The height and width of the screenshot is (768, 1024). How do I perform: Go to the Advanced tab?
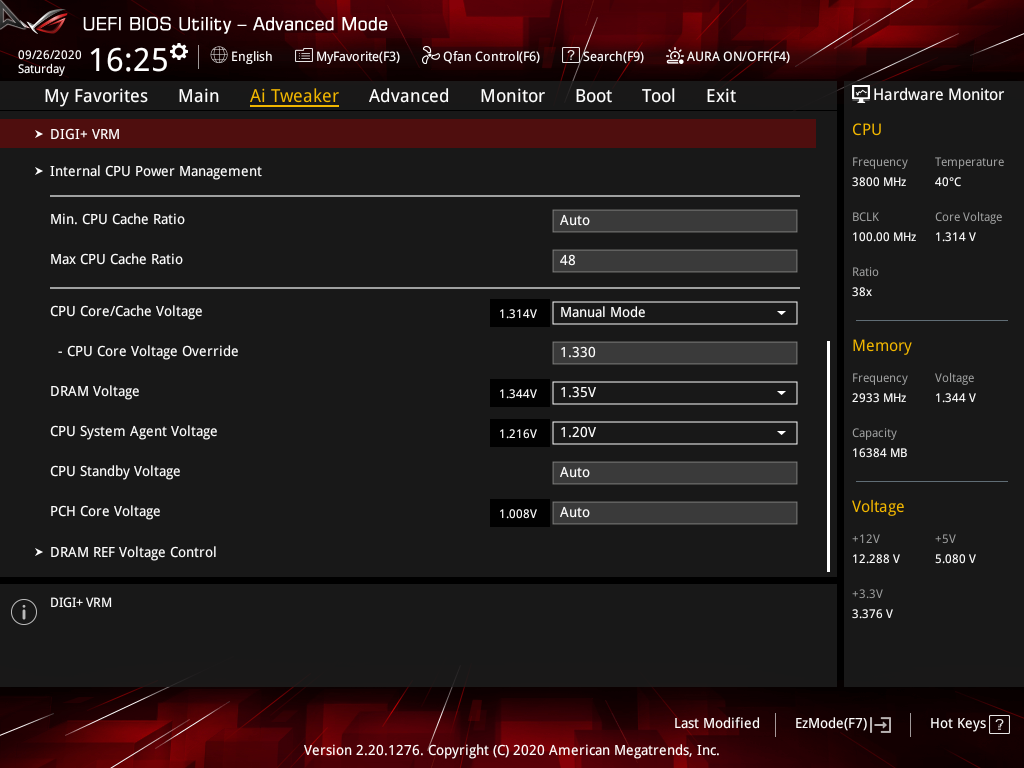(x=409, y=96)
